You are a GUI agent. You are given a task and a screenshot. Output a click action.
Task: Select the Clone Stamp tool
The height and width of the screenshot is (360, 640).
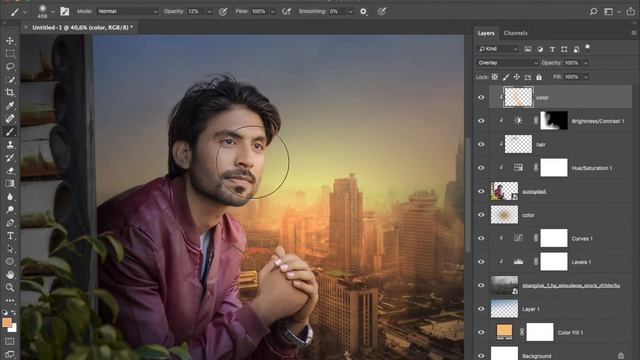coord(10,145)
